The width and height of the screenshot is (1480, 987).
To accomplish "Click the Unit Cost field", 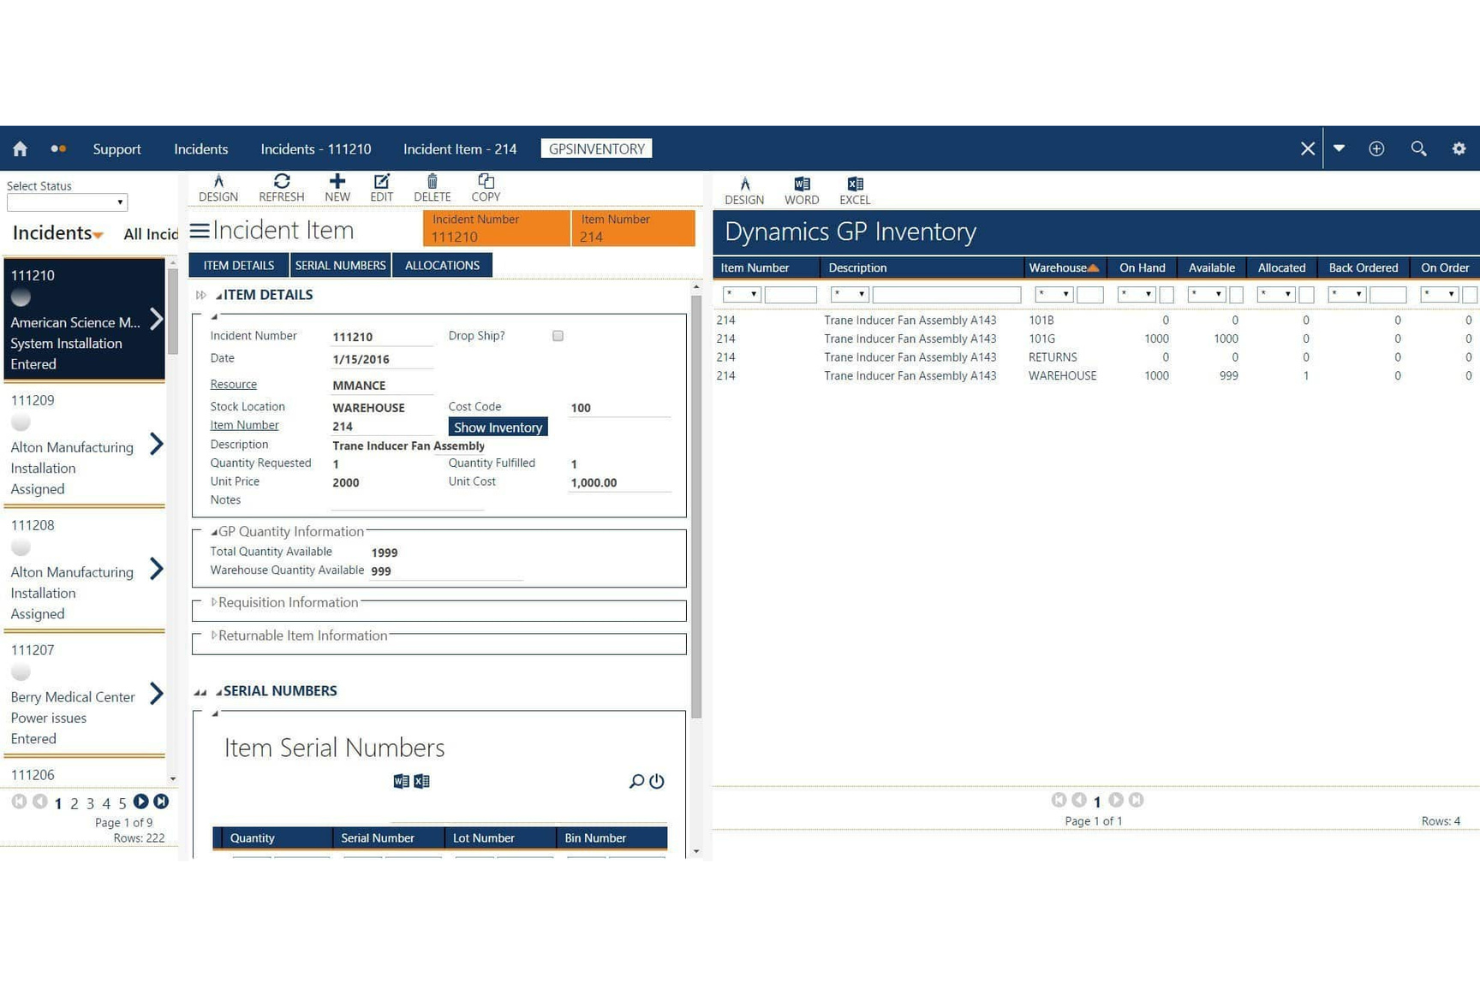I will click(x=620, y=483).
